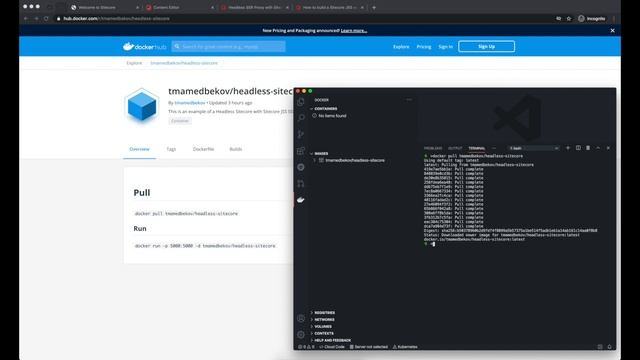Reload the browser page
The width and height of the screenshot is (640, 360).
pos(46,18)
